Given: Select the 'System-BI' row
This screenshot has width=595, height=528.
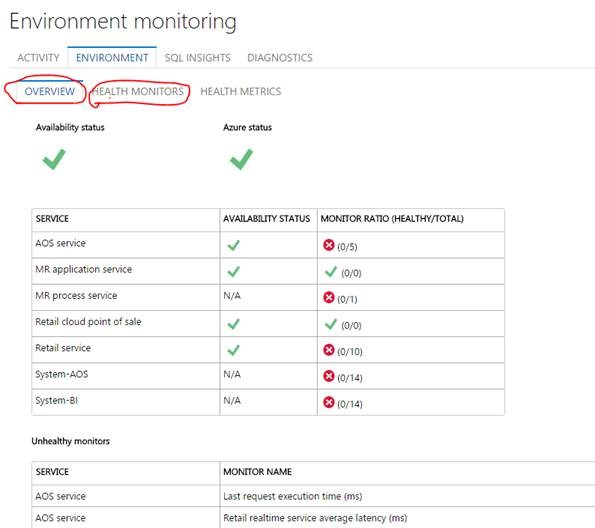Looking at the screenshot, I should tap(268, 402).
